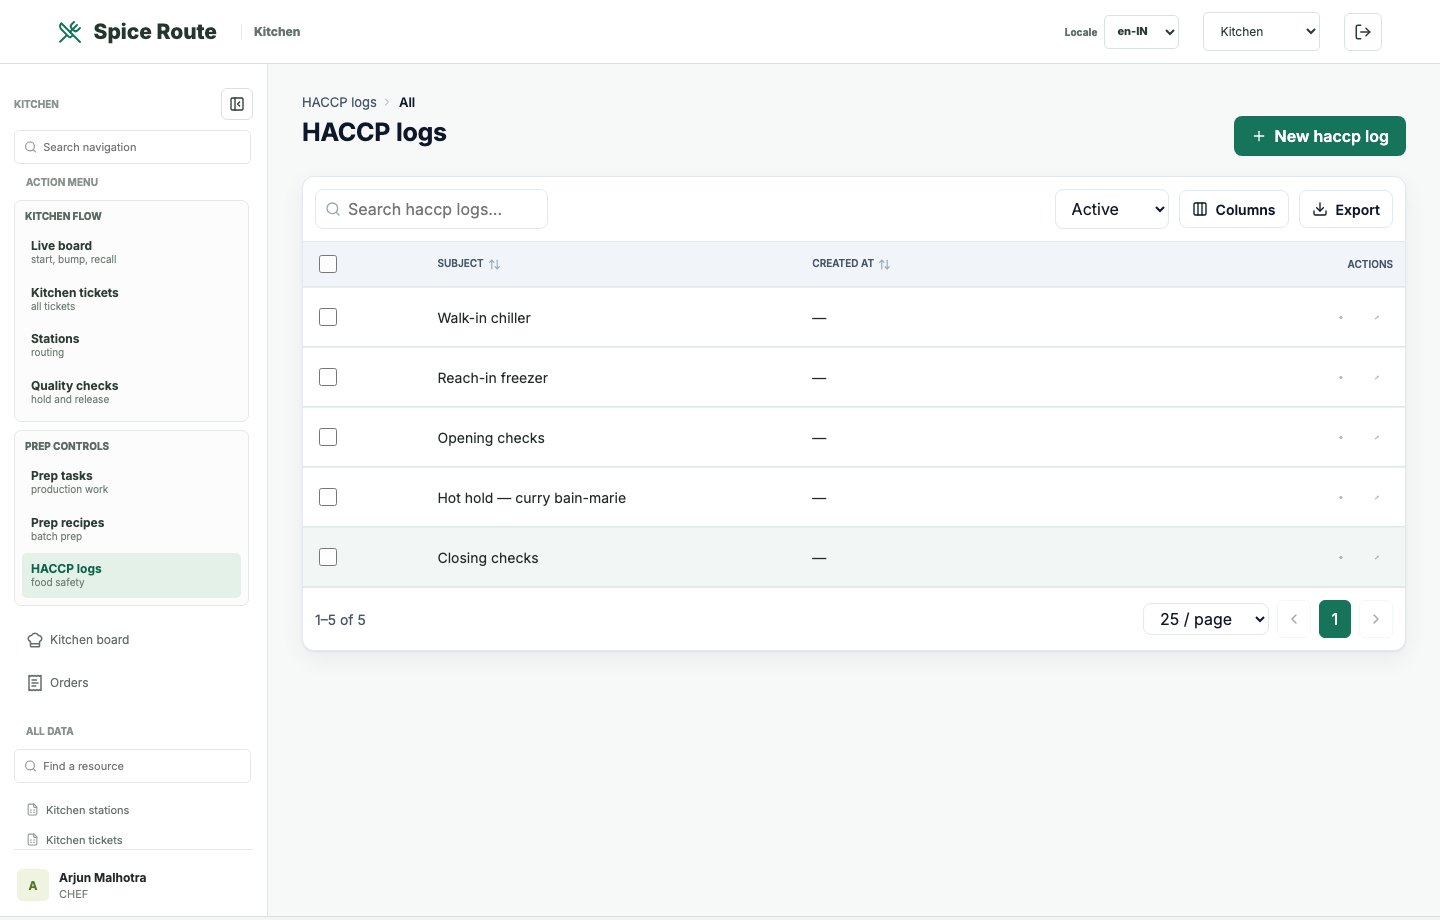Click page 1 in the pagination

click(x=1335, y=619)
